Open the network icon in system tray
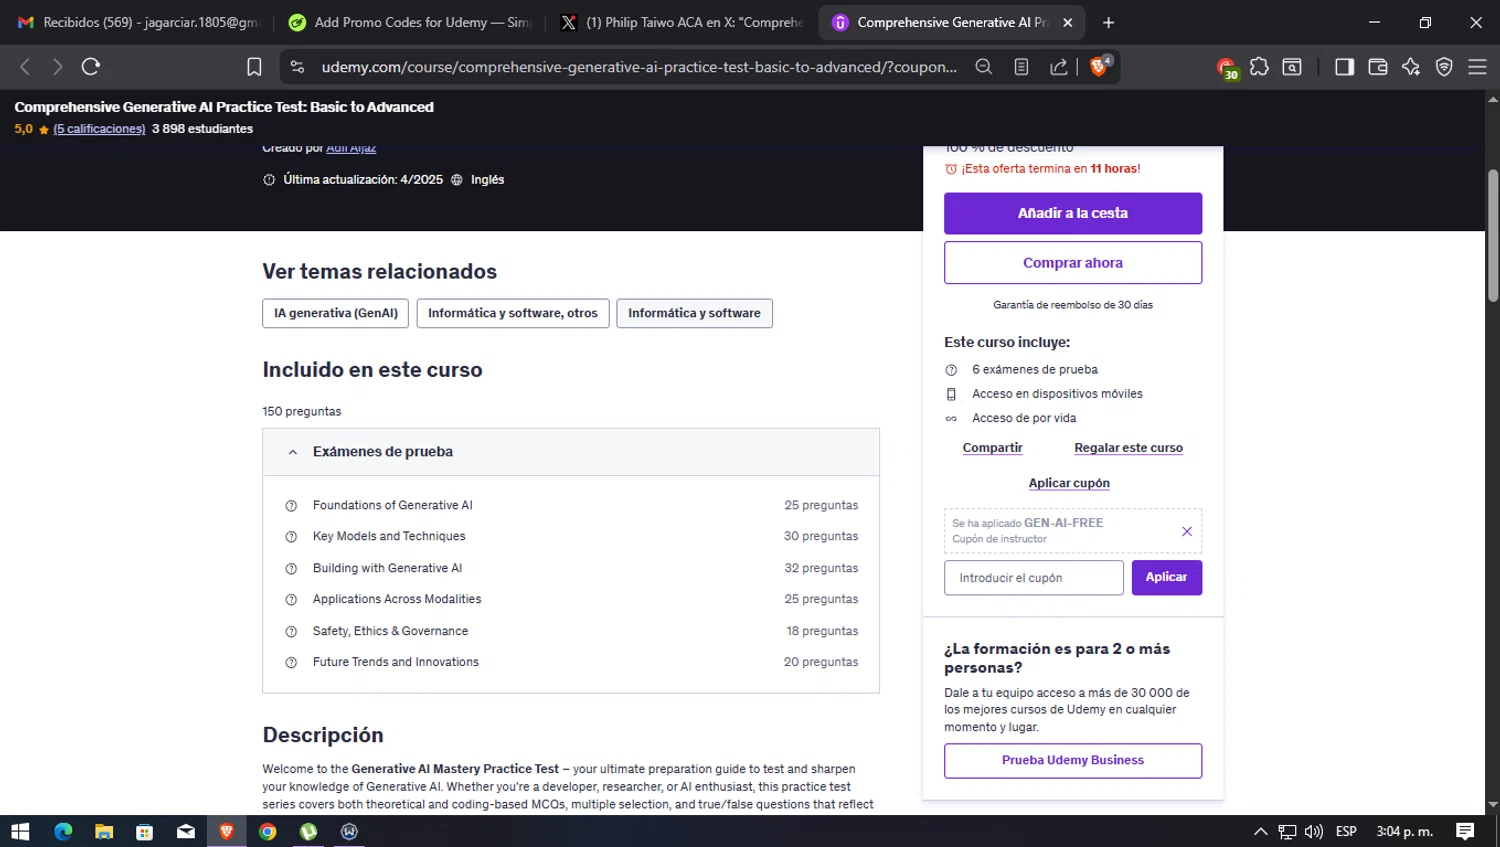This screenshot has width=1500, height=847. pyautogui.click(x=1287, y=831)
